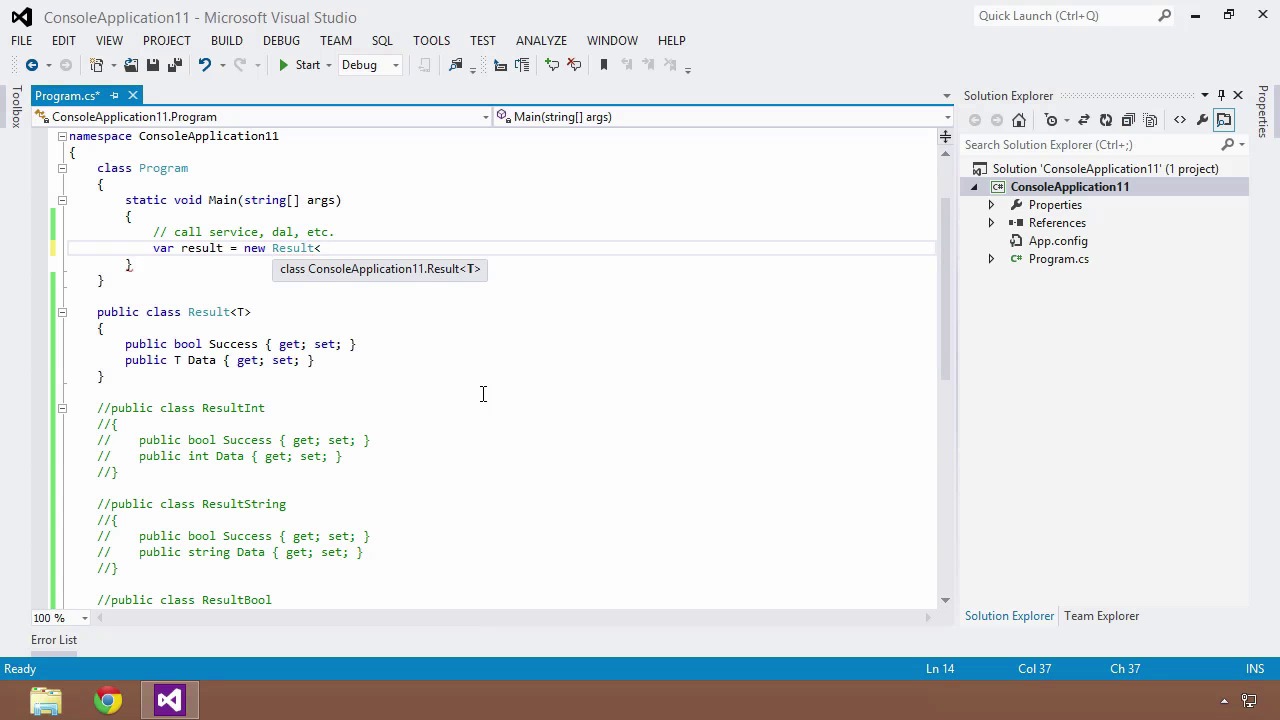Refresh the Solution Explorer
This screenshot has width=1280, height=720.
1106,120
